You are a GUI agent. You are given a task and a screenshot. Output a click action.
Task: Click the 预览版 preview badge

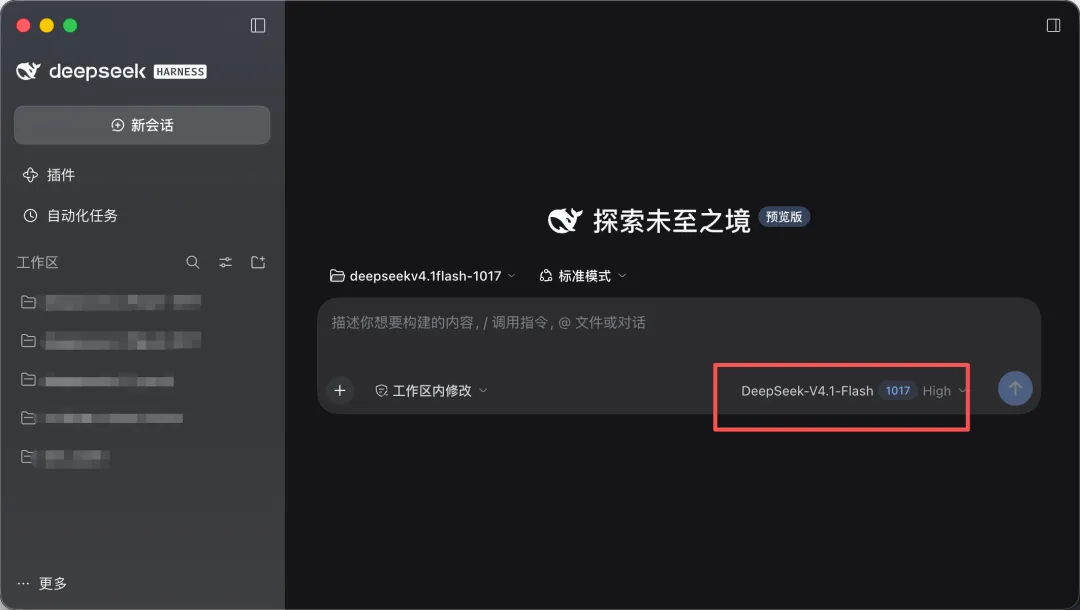coord(784,217)
